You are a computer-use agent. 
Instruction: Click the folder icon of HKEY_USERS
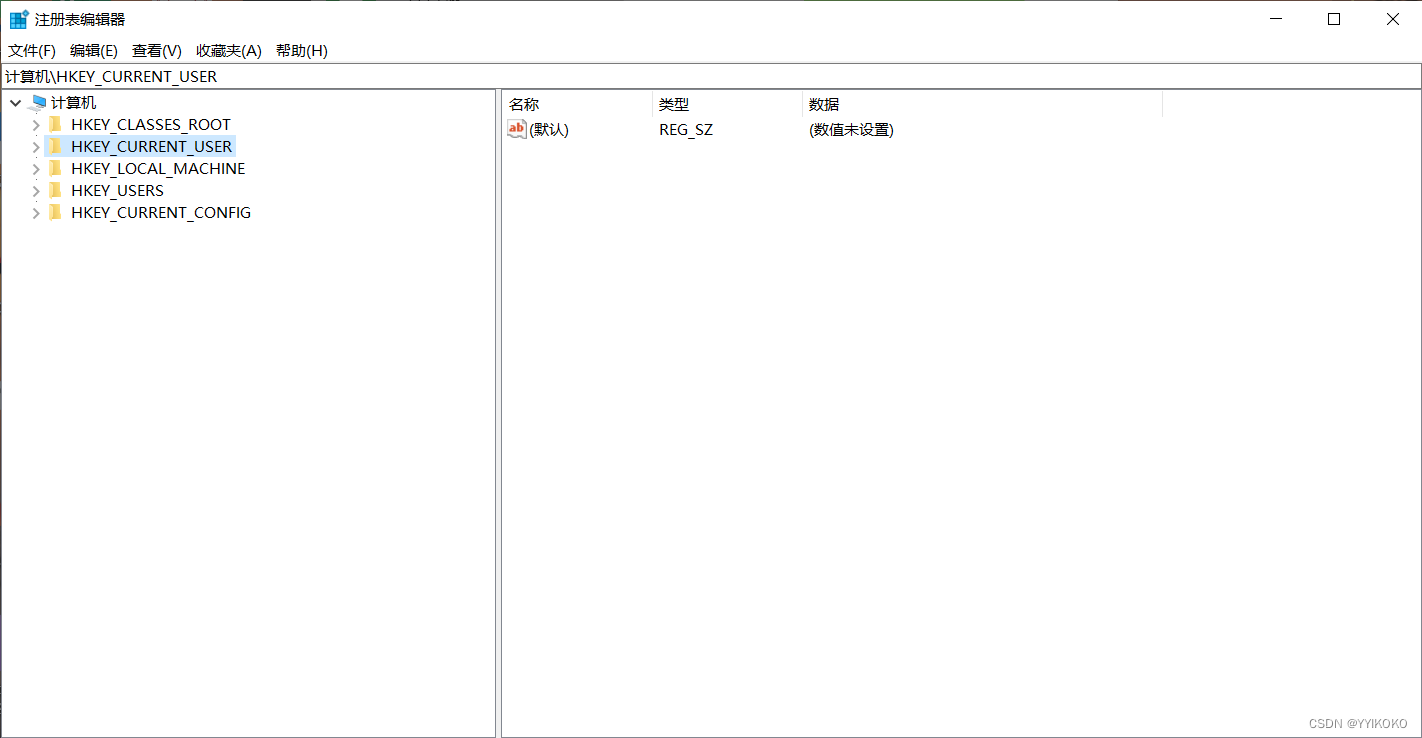point(56,190)
